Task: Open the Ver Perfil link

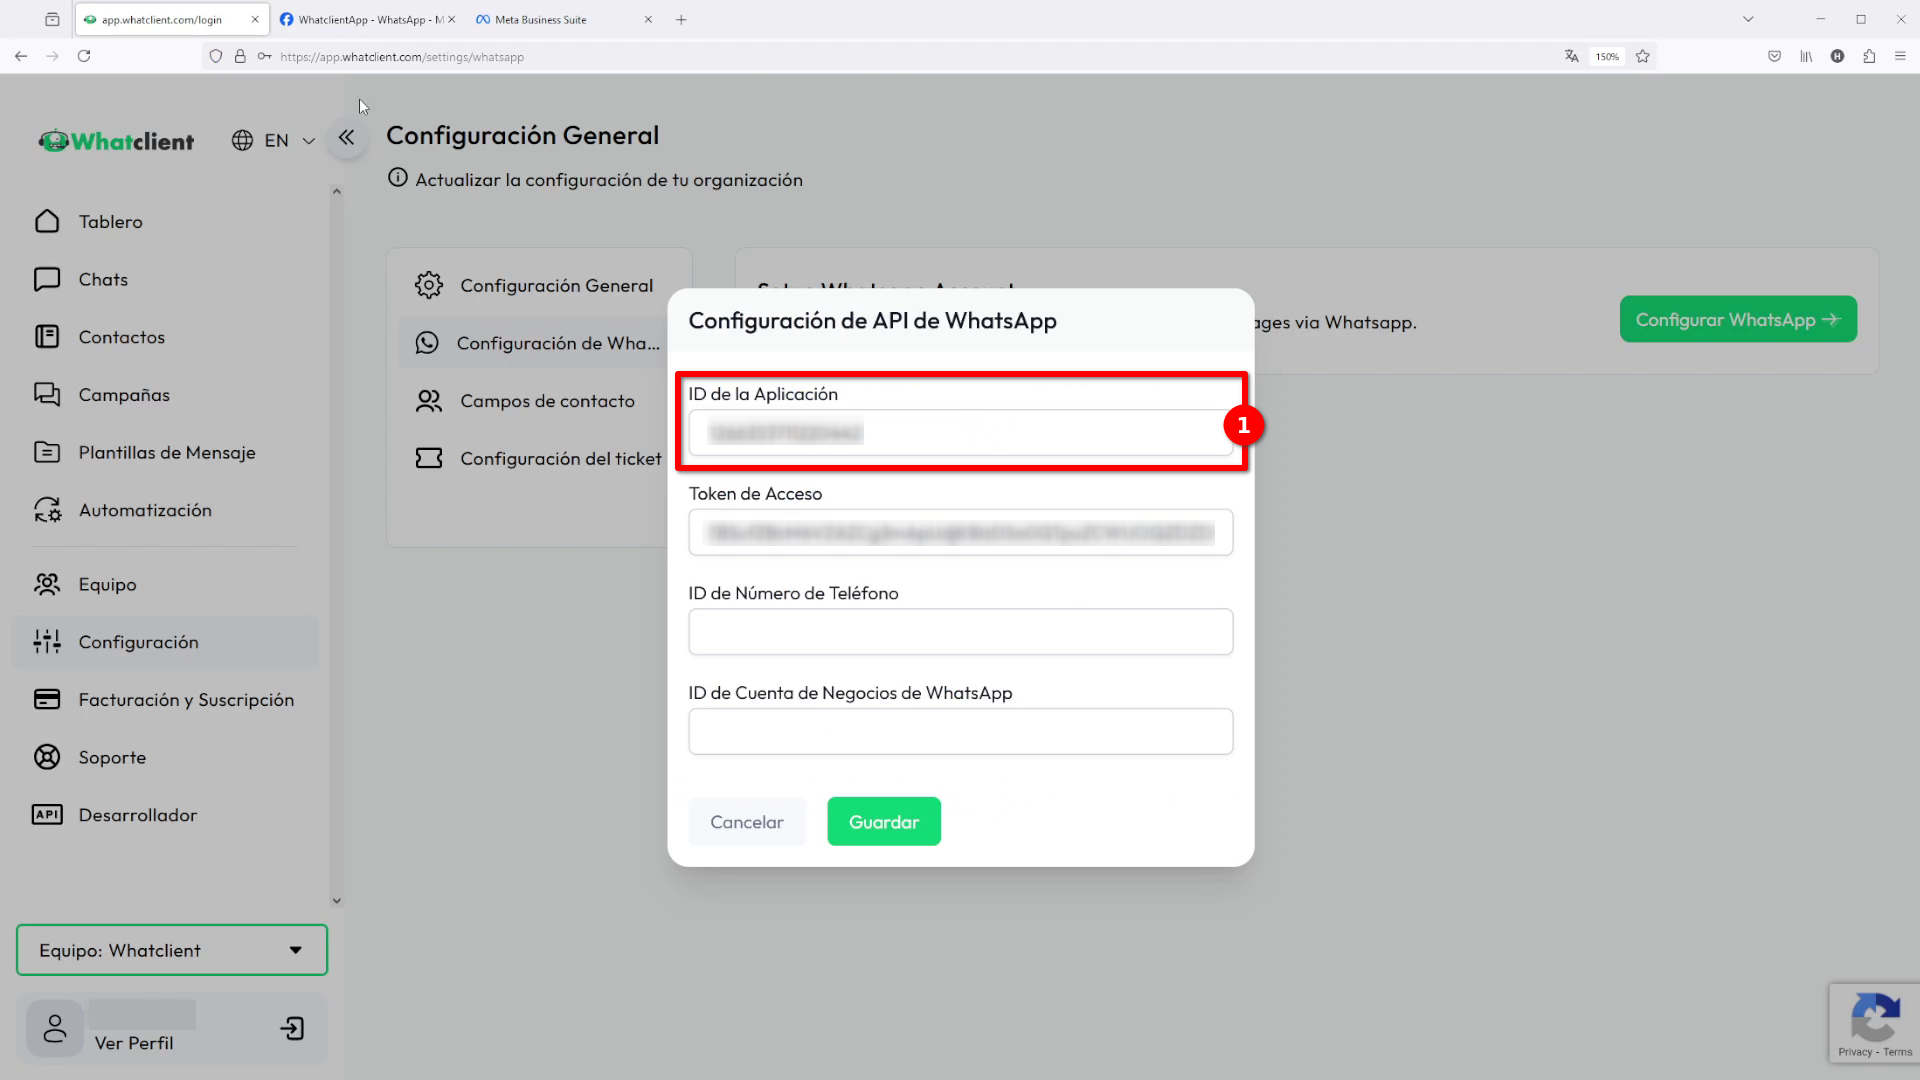Action: pyautogui.click(x=134, y=1043)
